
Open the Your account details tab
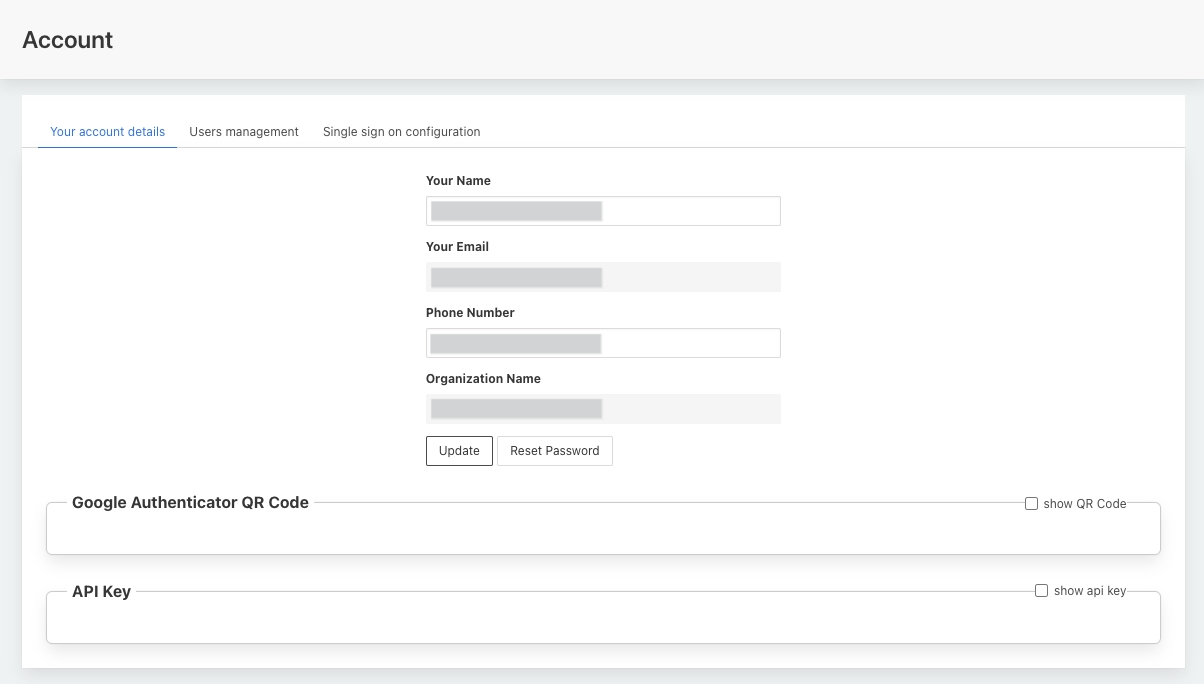[x=107, y=132]
